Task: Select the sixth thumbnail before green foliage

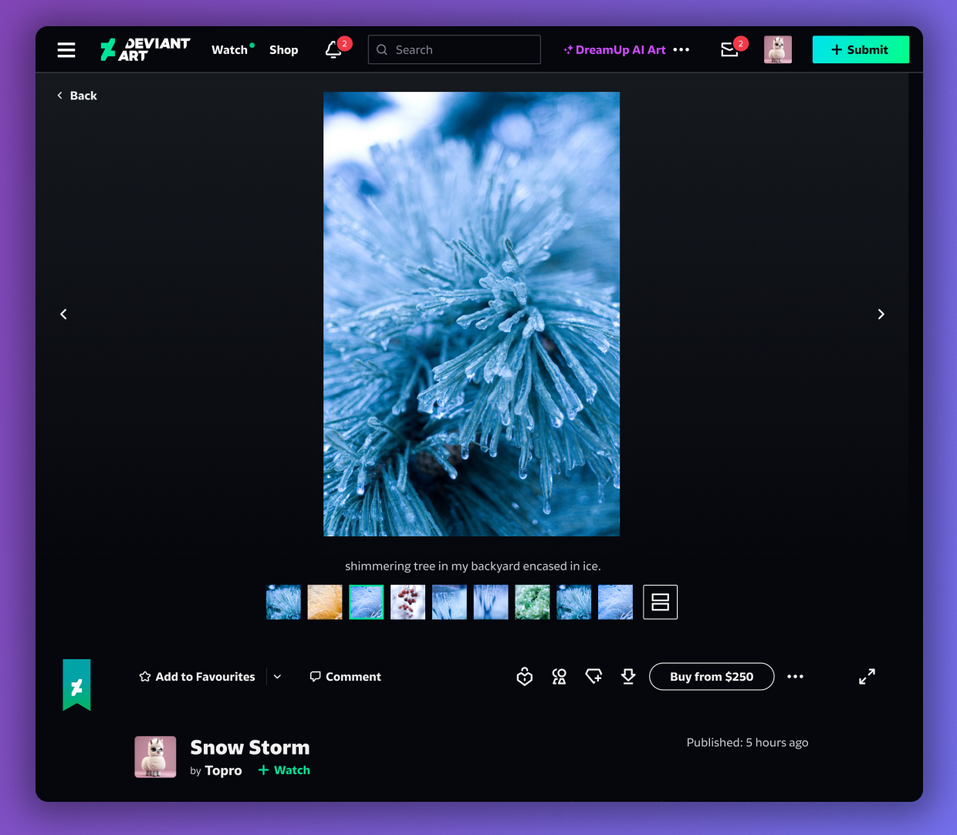Action: (x=491, y=602)
